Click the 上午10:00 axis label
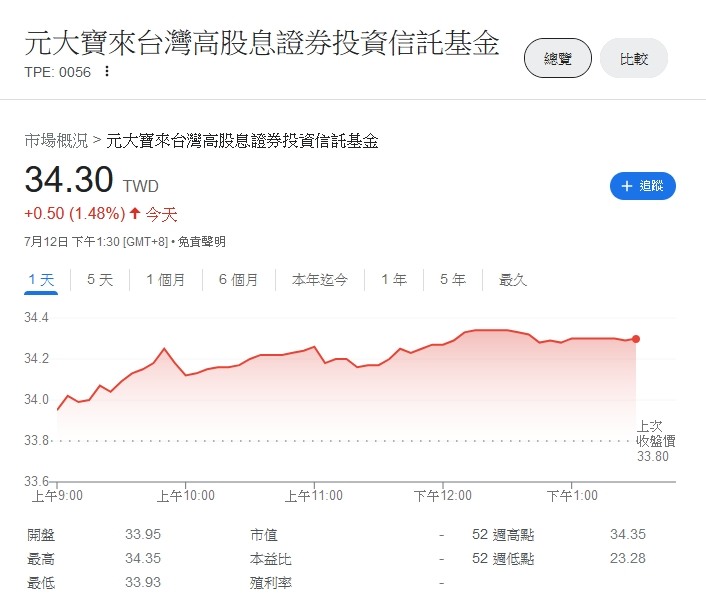This screenshot has height=607, width=706. 186,496
